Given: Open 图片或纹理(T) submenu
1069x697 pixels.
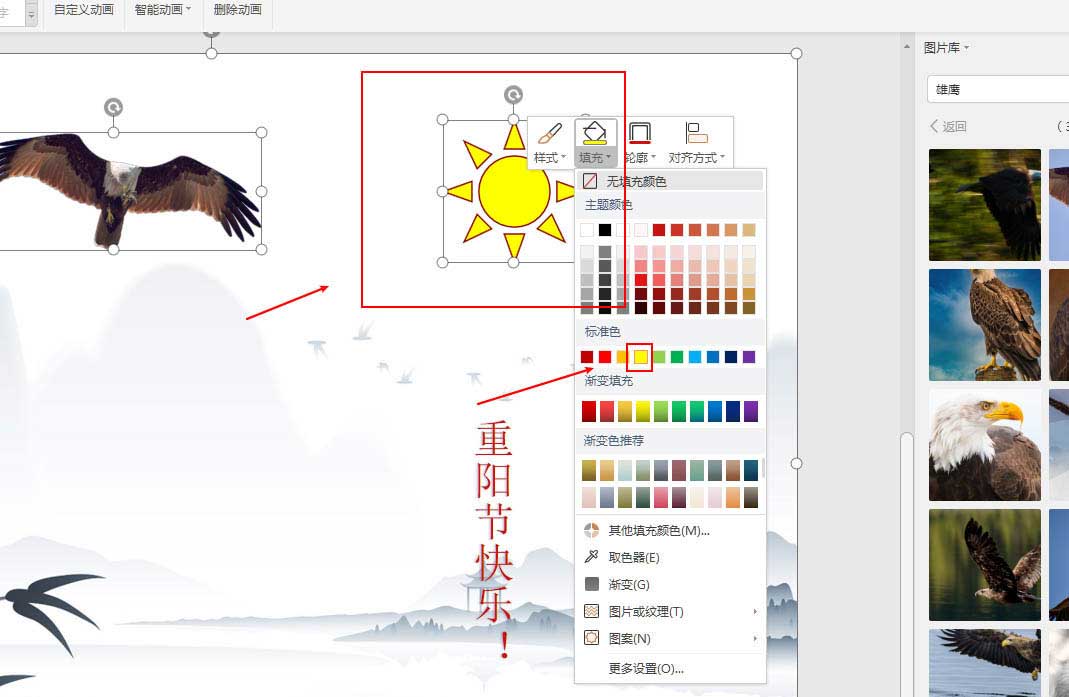Looking at the screenshot, I should (670, 612).
